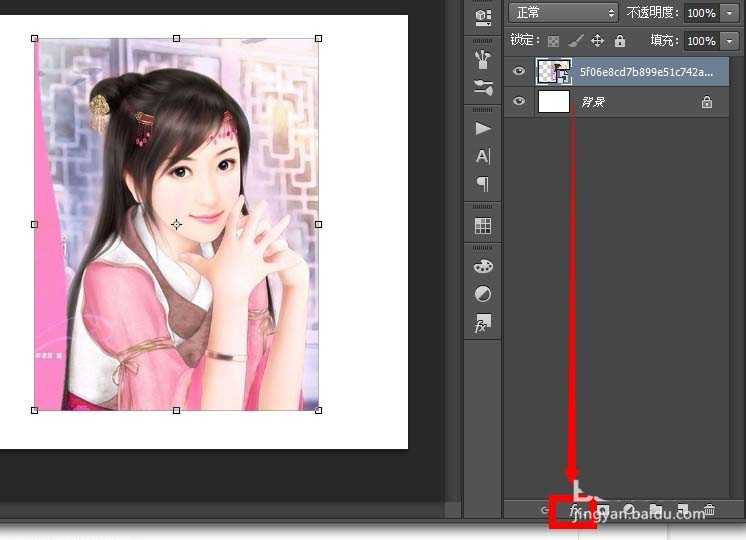Open the Actions panel play icon
This screenshot has width=746, height=540.
coord(483,128)
